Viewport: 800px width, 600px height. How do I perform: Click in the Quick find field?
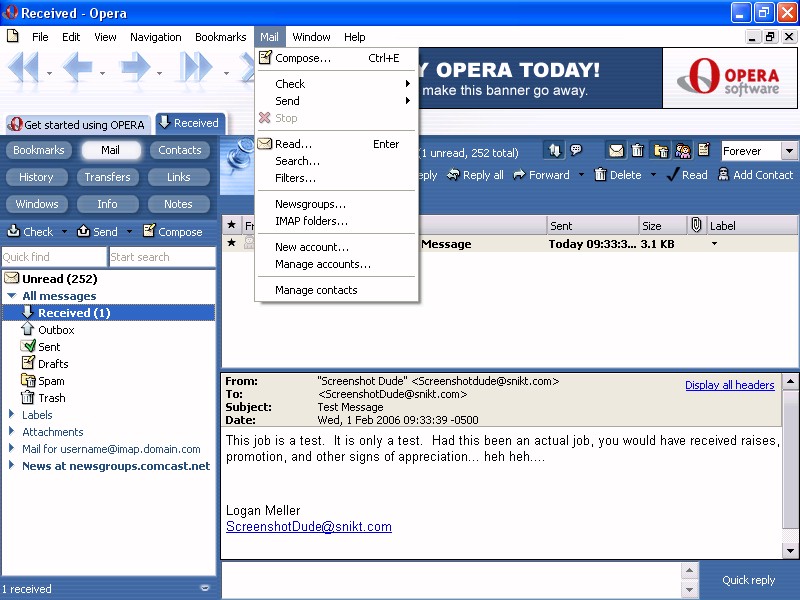tap(54, 257)
